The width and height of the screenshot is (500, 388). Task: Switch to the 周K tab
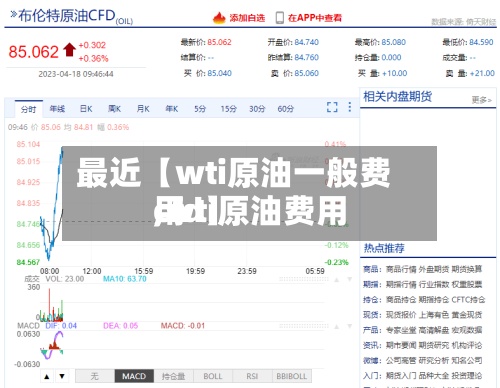[114, 109]
